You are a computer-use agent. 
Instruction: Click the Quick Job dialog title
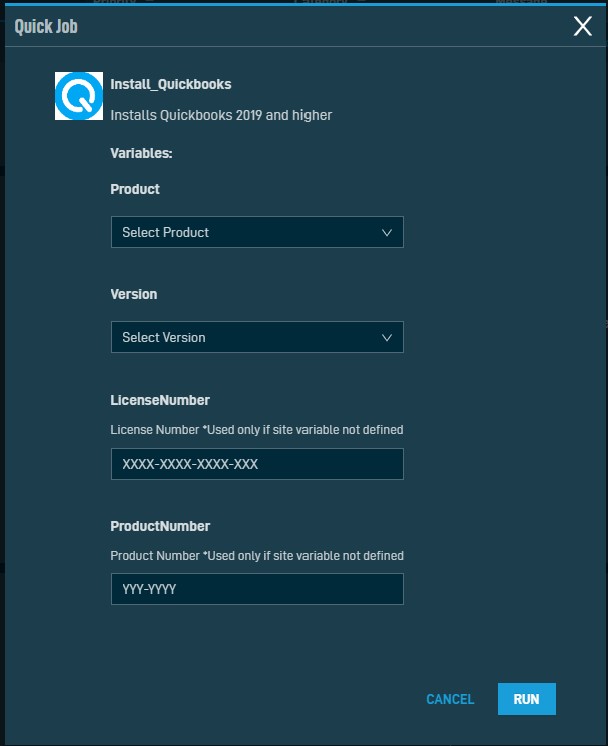[46, 27]
